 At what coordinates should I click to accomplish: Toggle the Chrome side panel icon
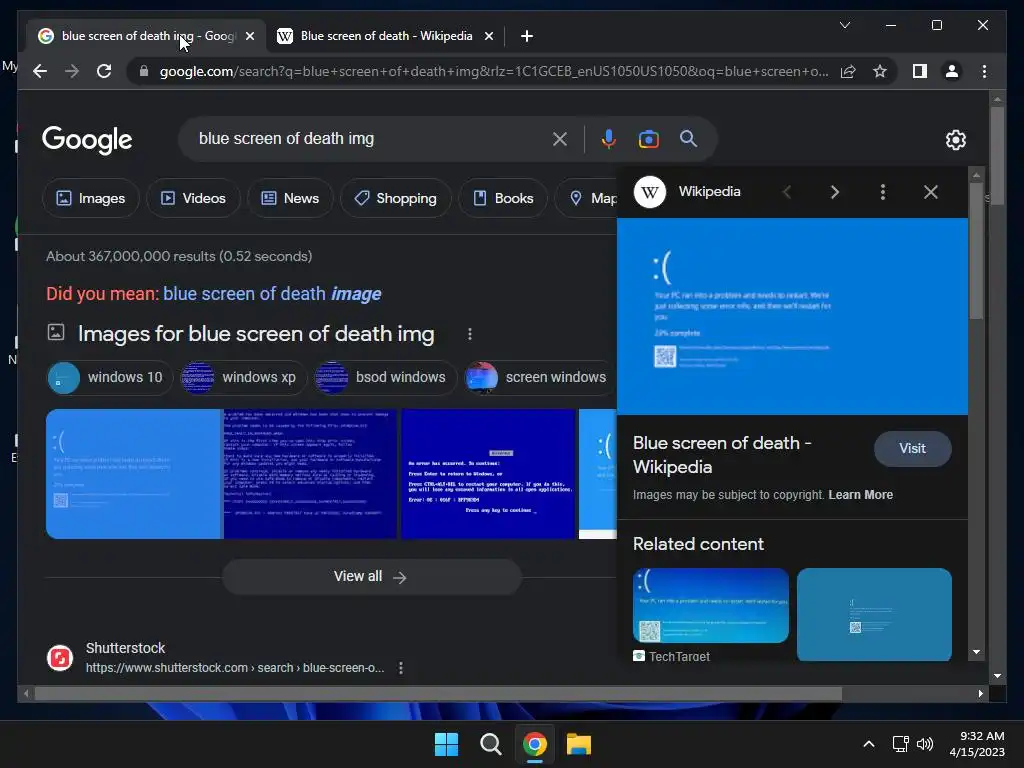click(920, 71)
